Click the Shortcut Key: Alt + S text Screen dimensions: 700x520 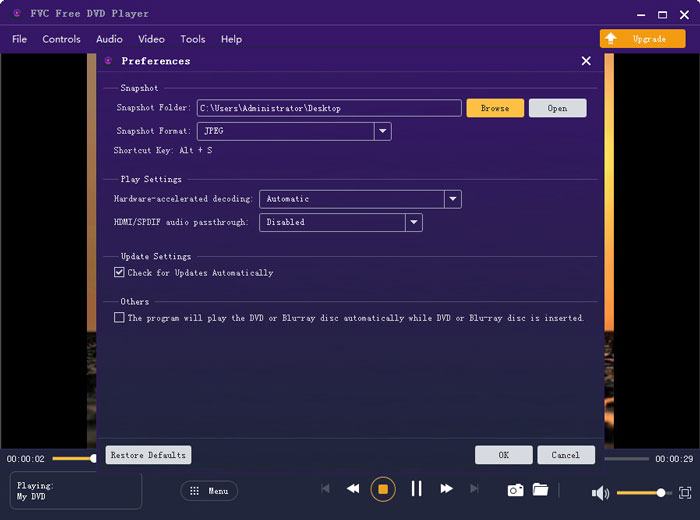163,150
